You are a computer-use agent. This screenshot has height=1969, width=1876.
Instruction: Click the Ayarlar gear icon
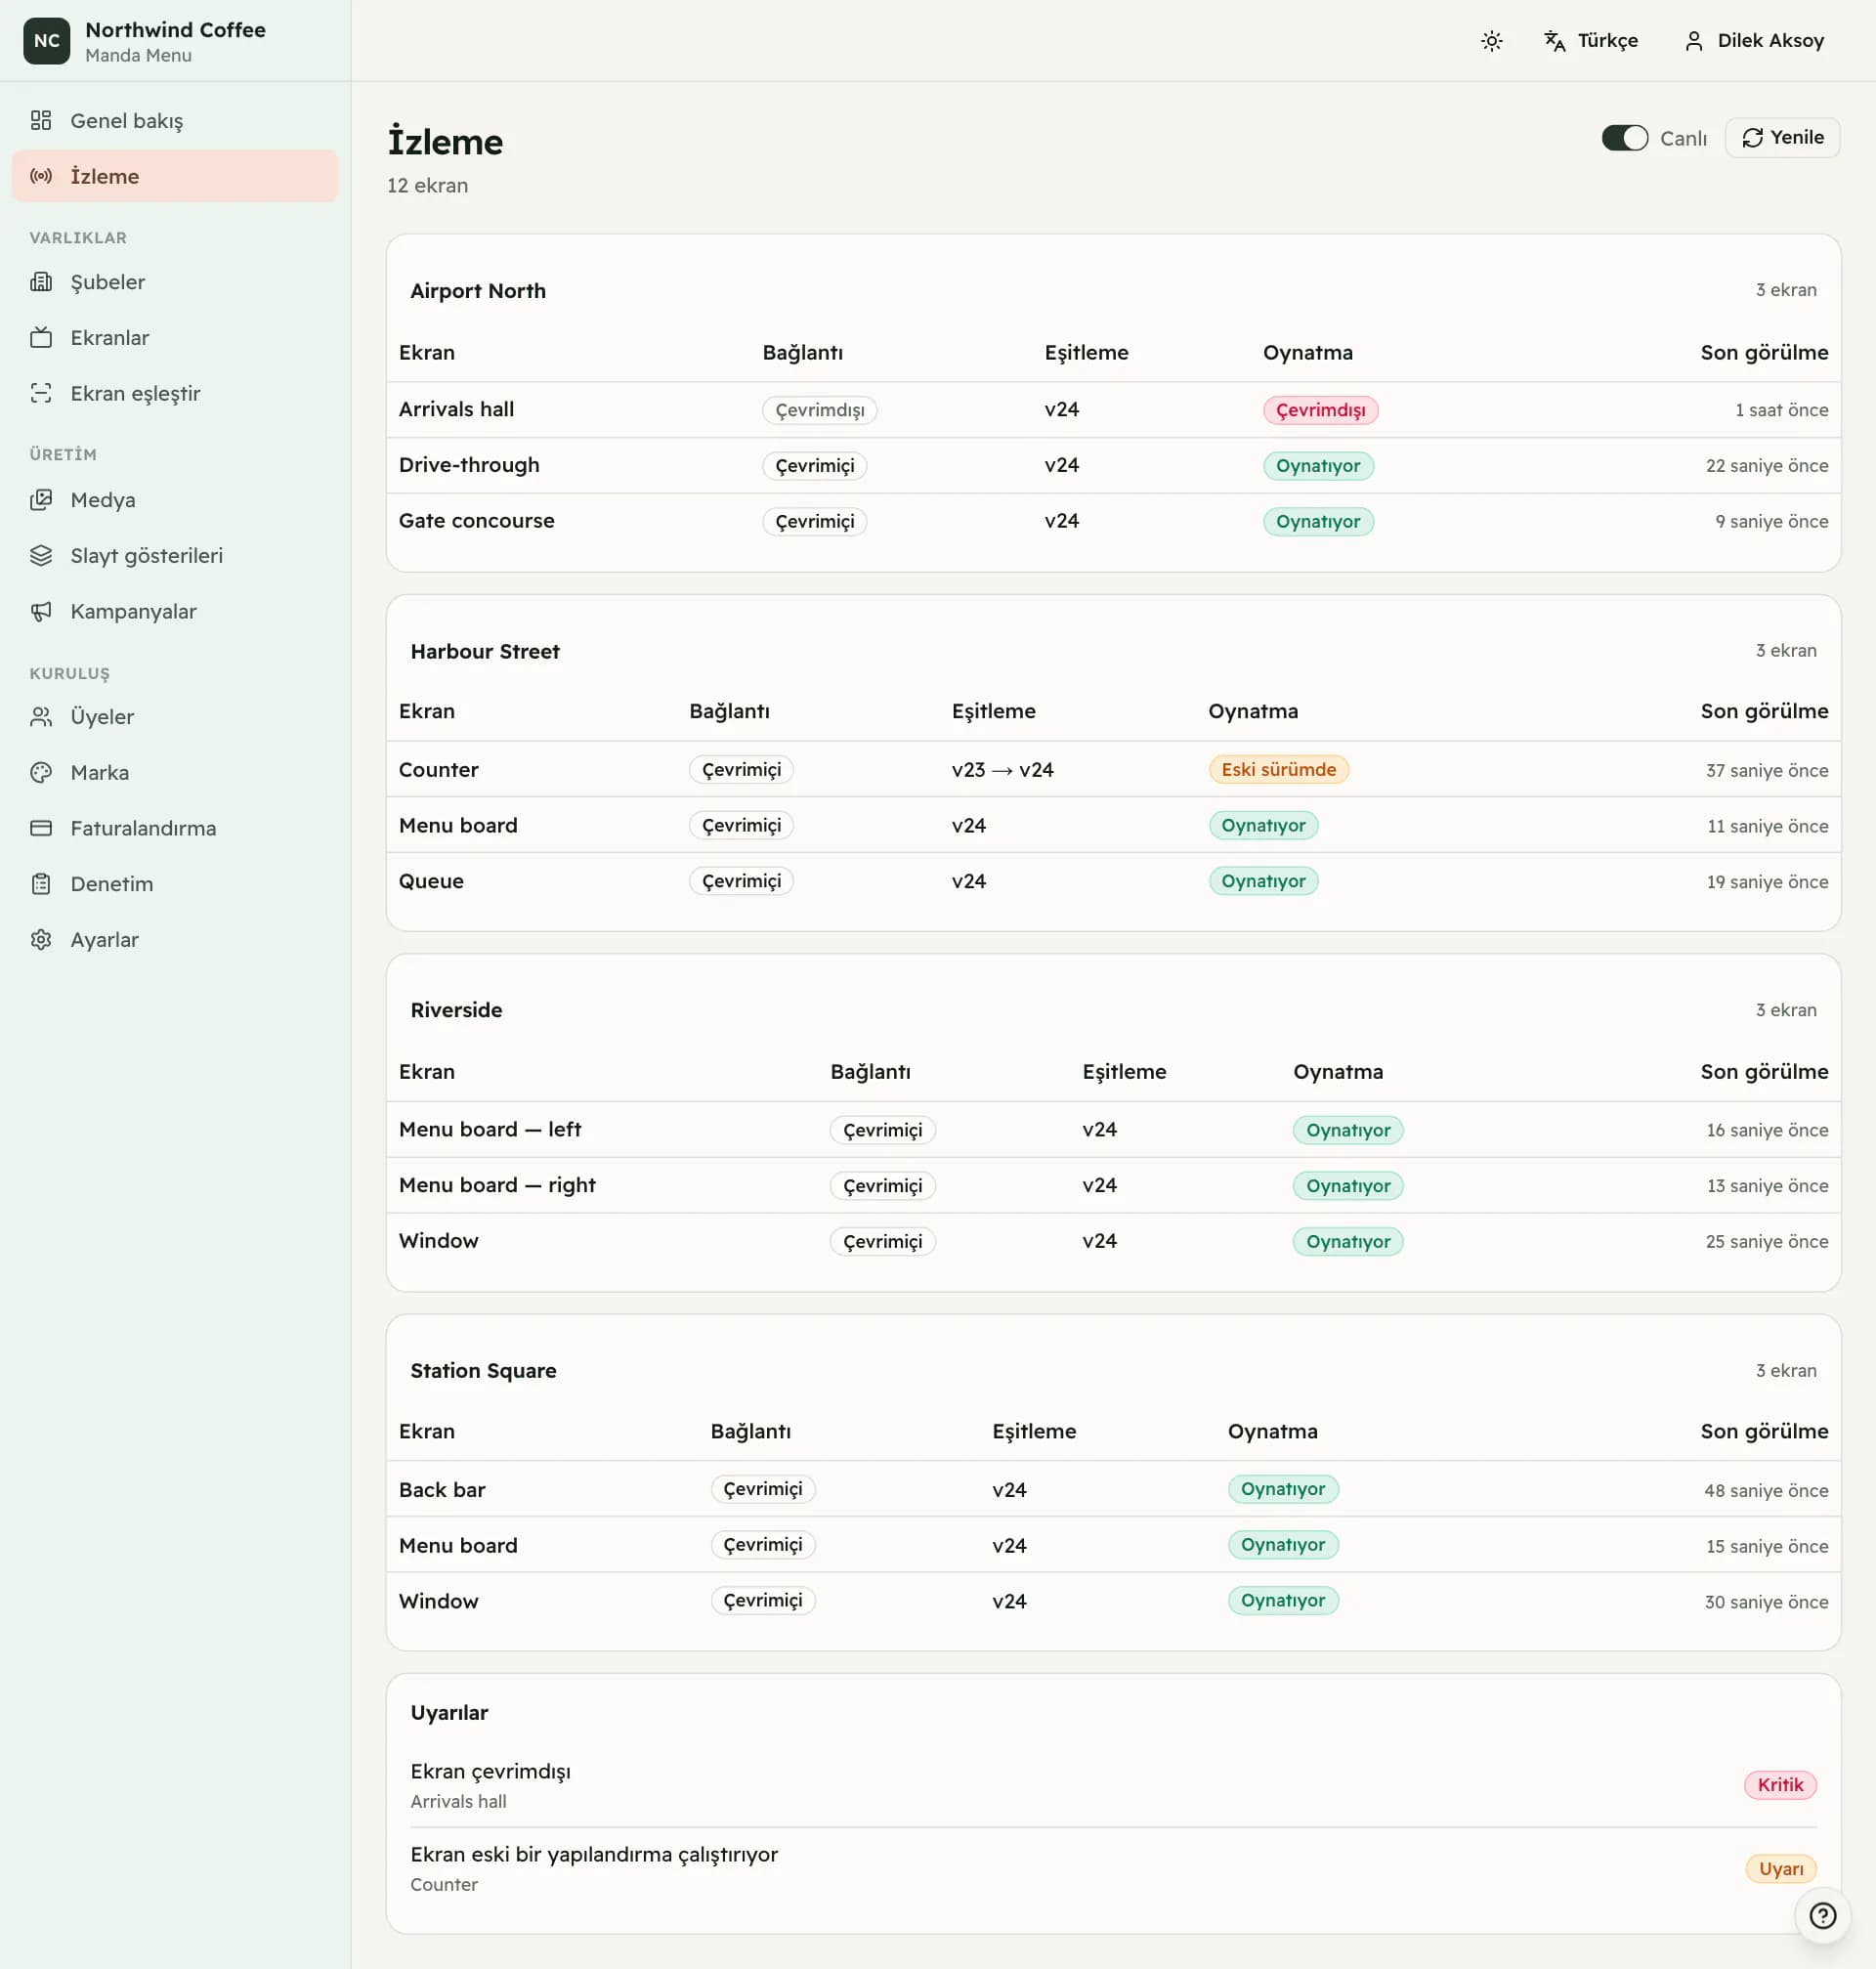click(41, 940)
